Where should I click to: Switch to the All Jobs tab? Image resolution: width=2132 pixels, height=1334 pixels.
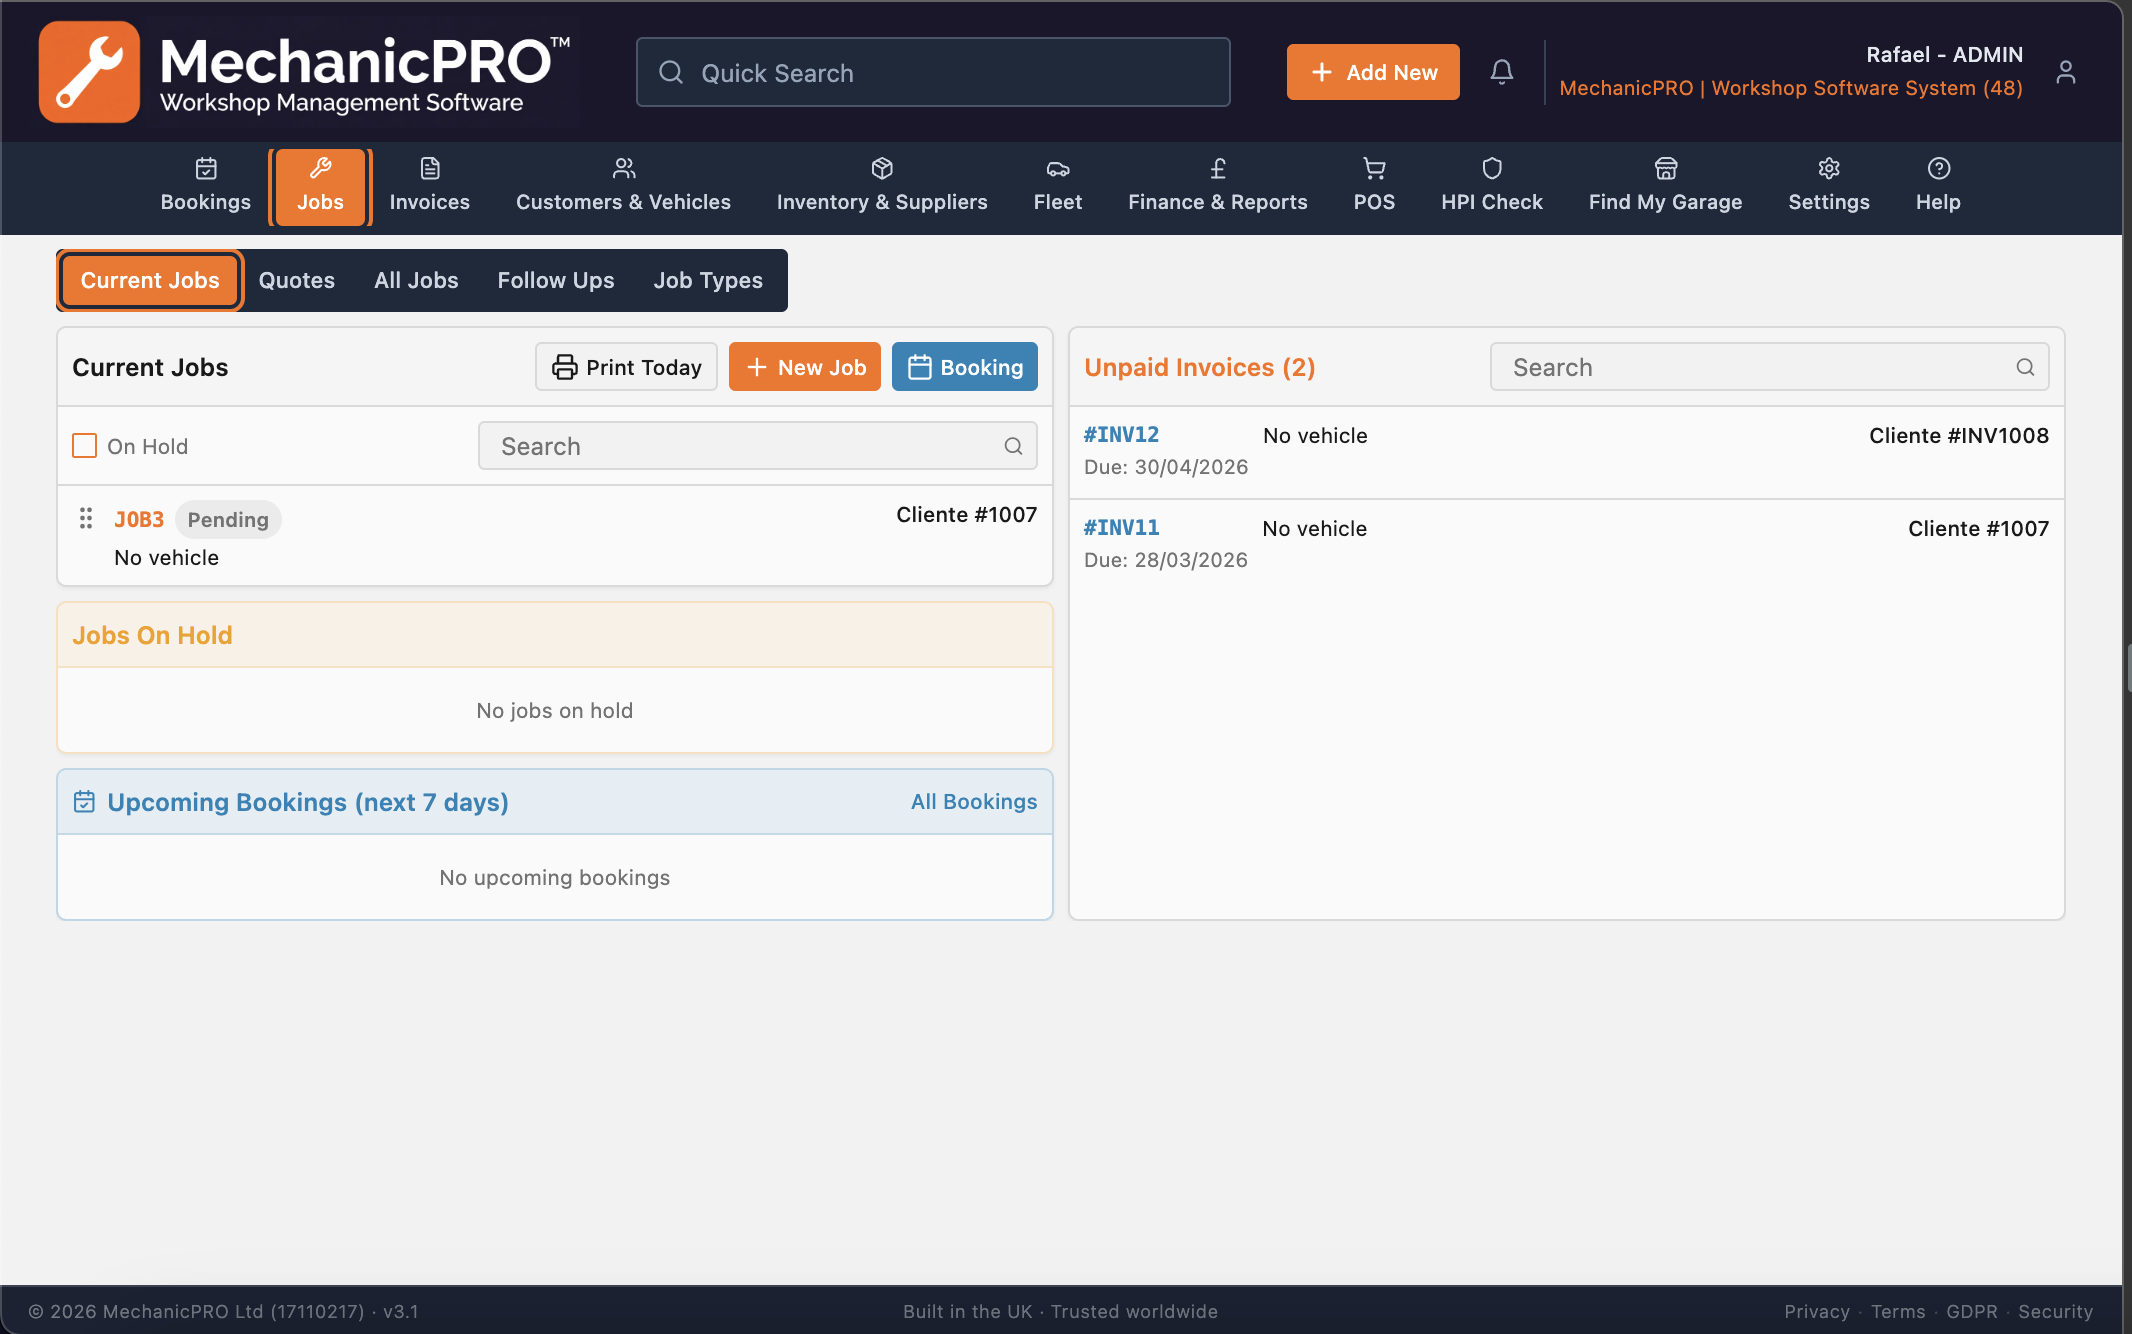416,280
